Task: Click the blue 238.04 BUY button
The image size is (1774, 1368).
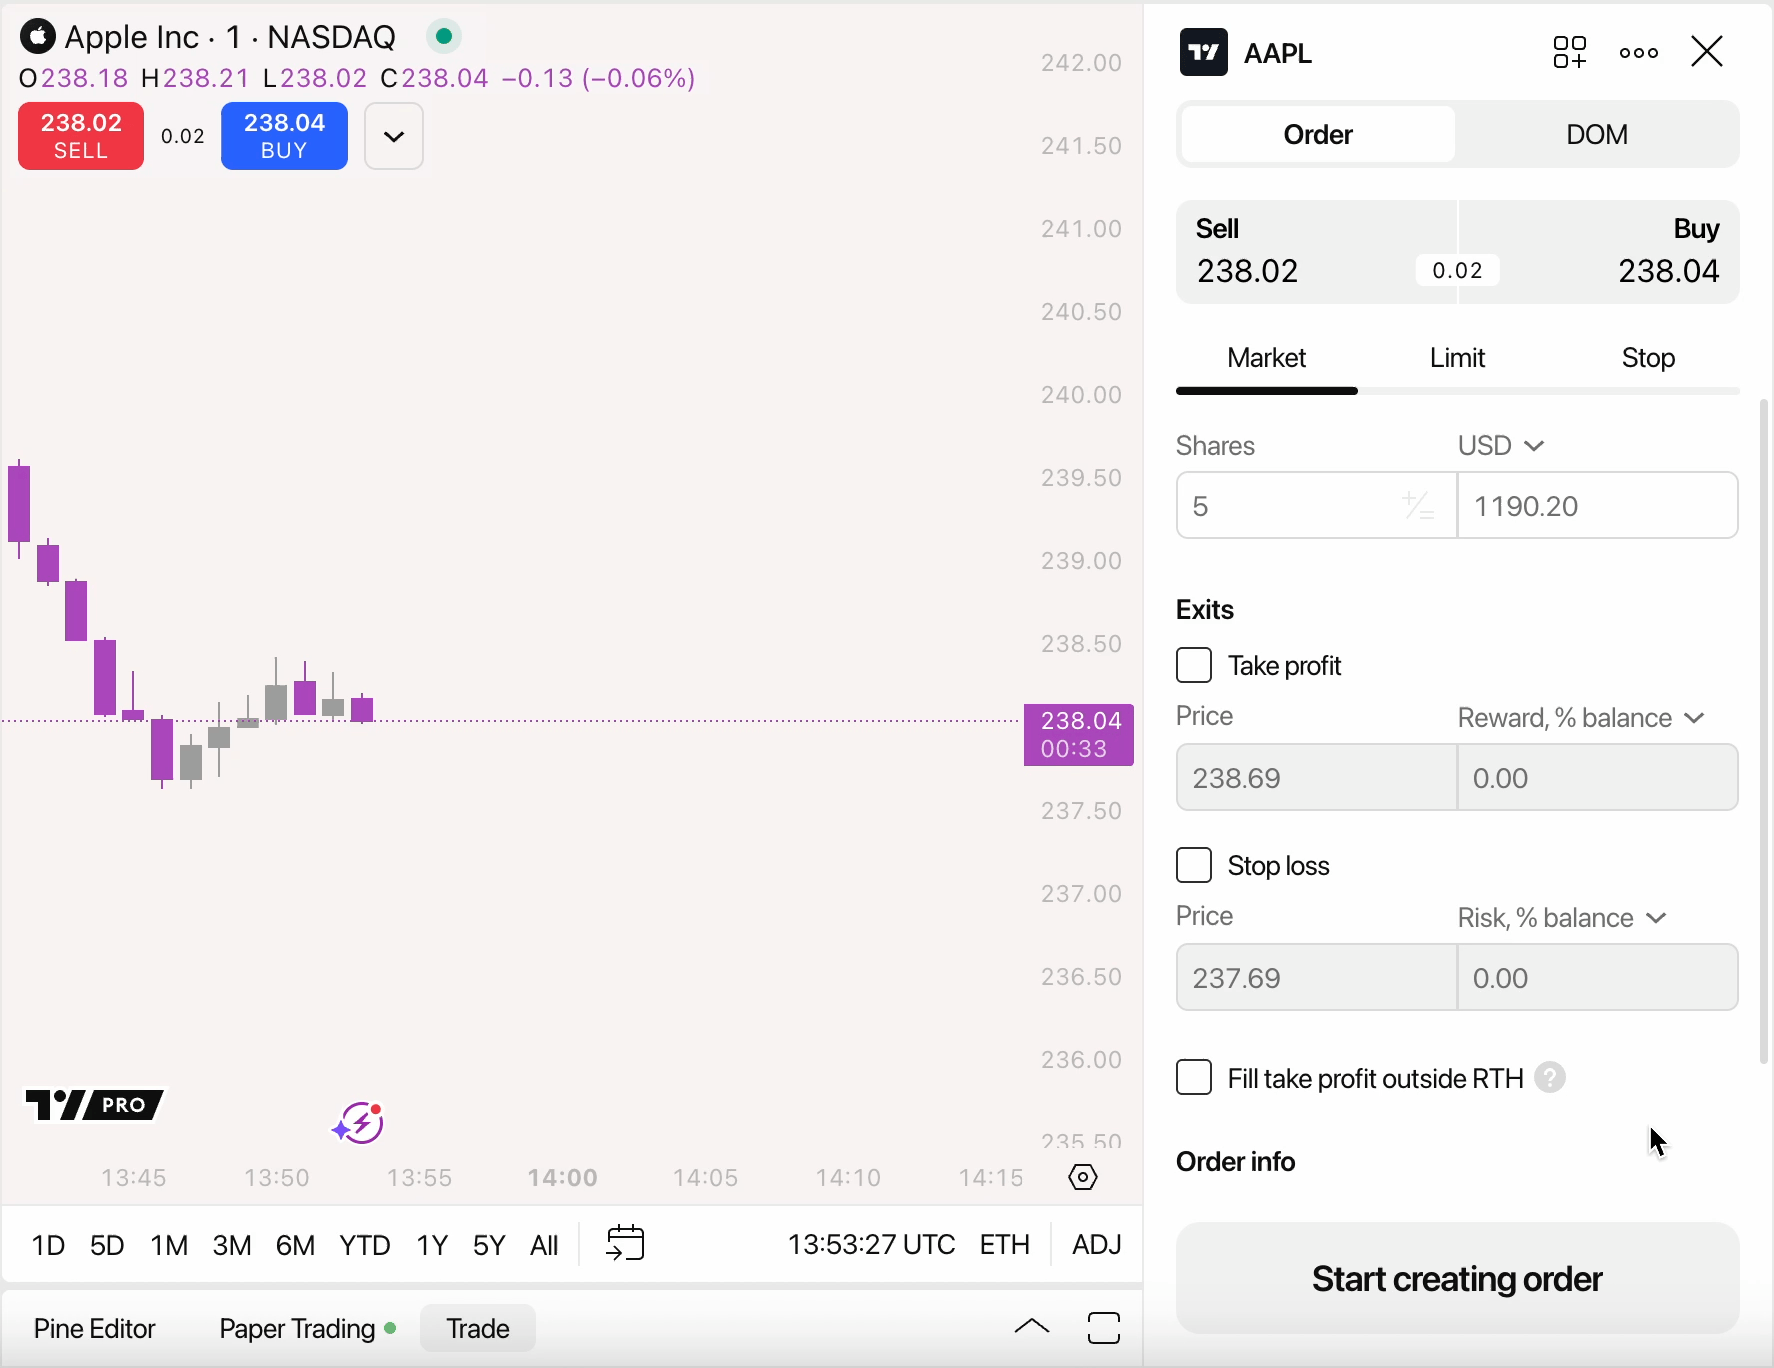Action: click(284, 136)
